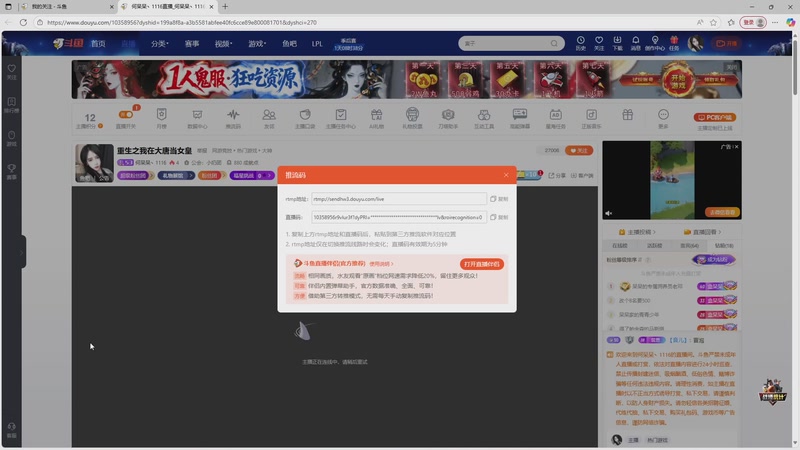Open 任务 red gift icon in header

click(674, 43)
